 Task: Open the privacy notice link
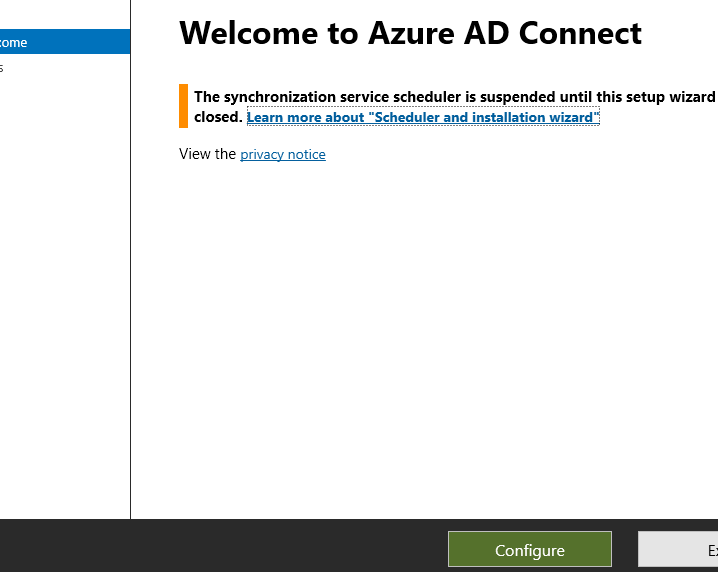[x=283, y=154]
